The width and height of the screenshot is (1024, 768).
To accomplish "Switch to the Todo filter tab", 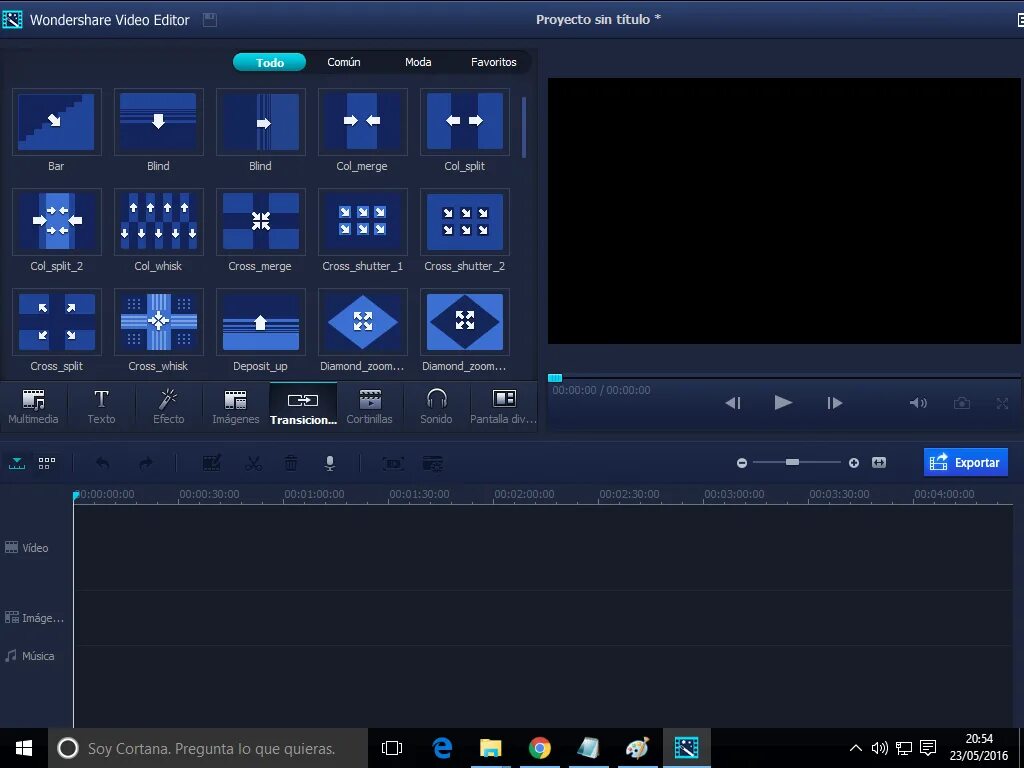I will click(270, 62).
